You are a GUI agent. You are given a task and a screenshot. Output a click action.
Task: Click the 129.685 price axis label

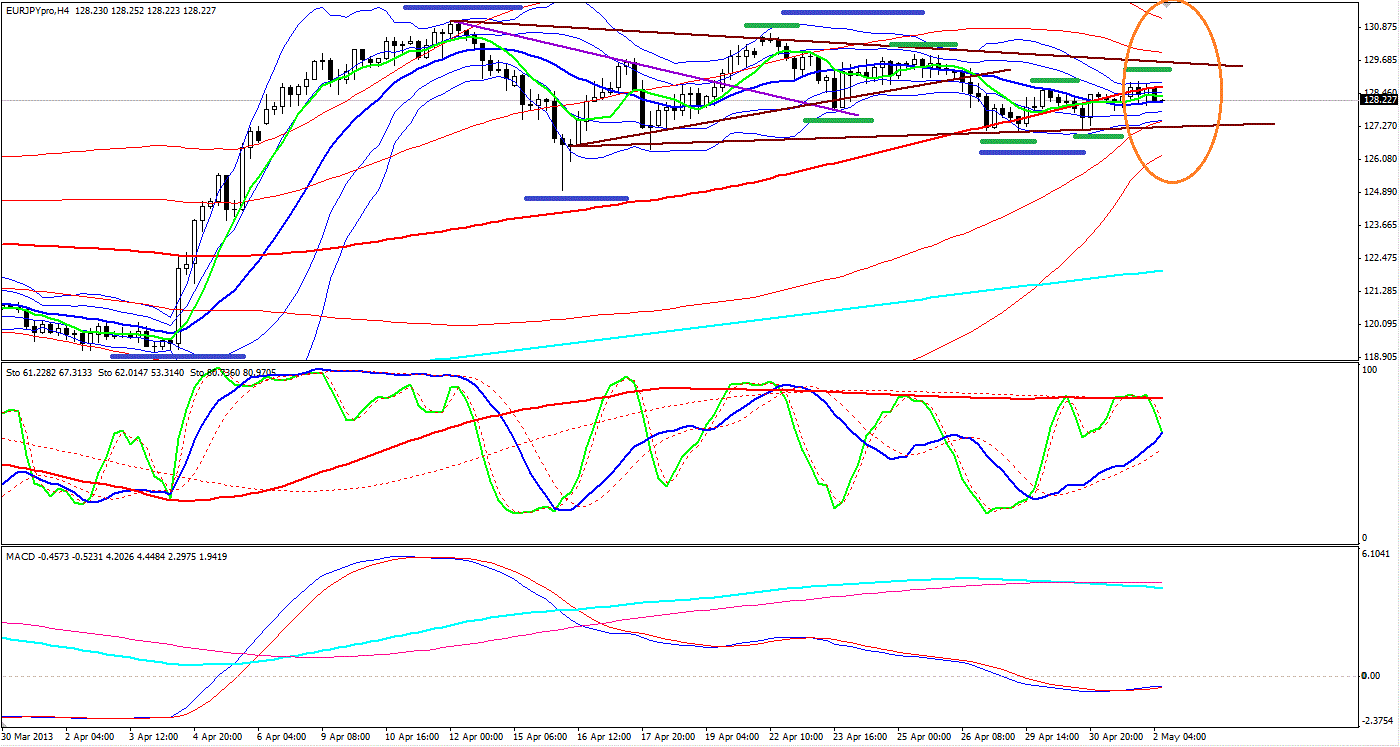1380,60
